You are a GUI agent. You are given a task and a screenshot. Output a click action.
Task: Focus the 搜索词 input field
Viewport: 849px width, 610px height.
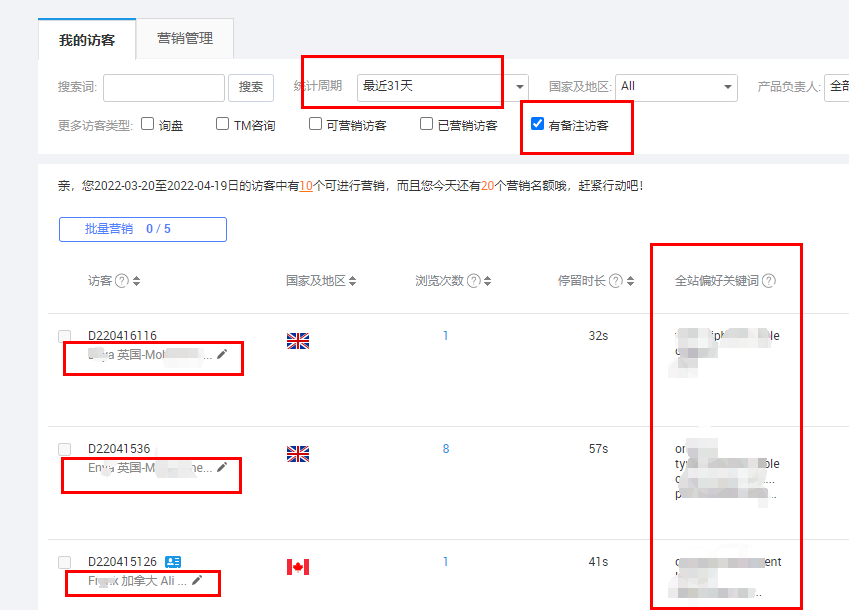(x=164, y=88)
